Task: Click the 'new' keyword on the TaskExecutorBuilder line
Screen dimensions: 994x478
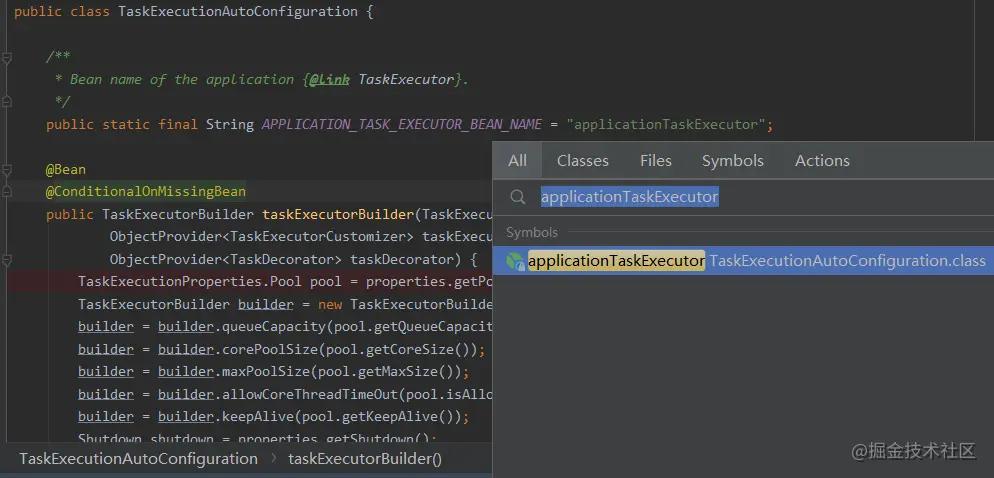Action: (x=330, y=304)
